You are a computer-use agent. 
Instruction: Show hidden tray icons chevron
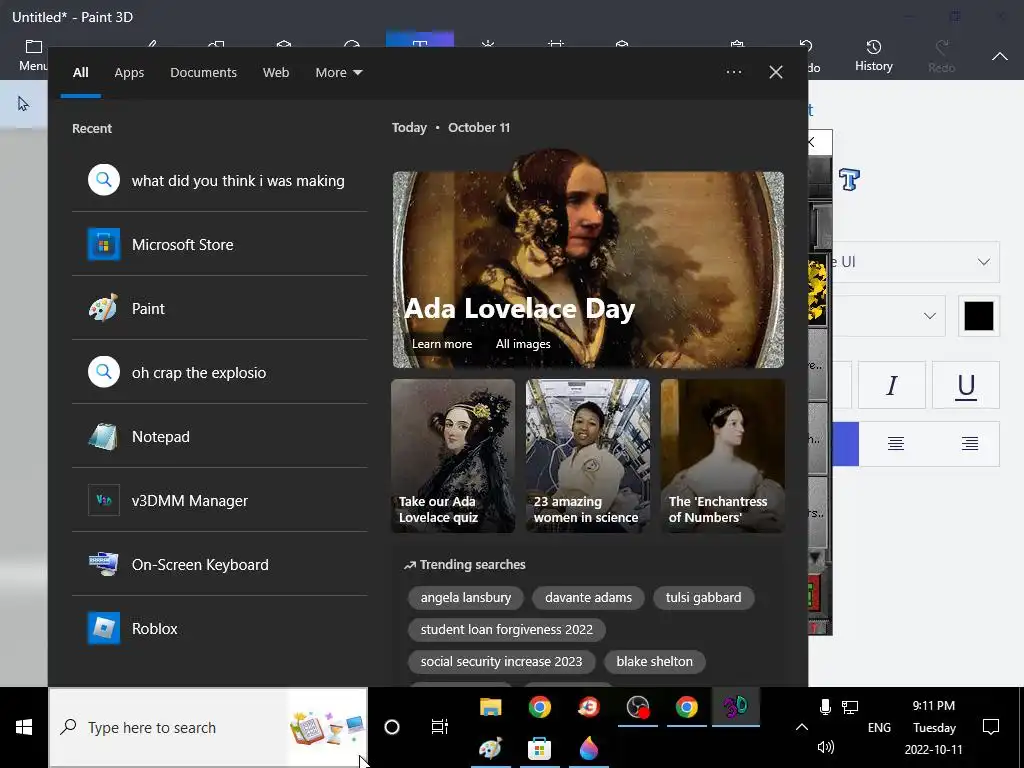click(x=801, y=727)
